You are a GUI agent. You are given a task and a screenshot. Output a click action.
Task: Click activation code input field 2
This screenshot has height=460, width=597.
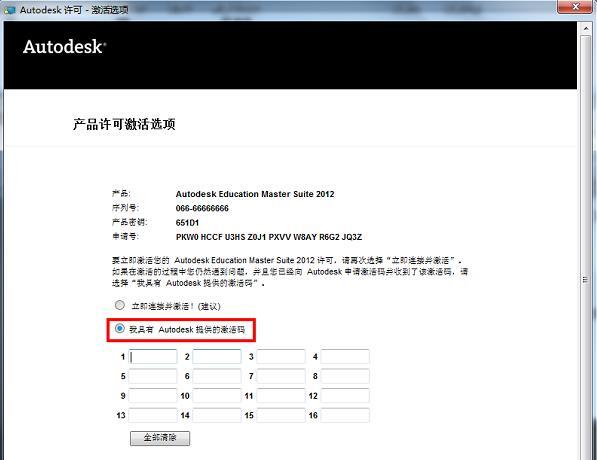point(217,357)
